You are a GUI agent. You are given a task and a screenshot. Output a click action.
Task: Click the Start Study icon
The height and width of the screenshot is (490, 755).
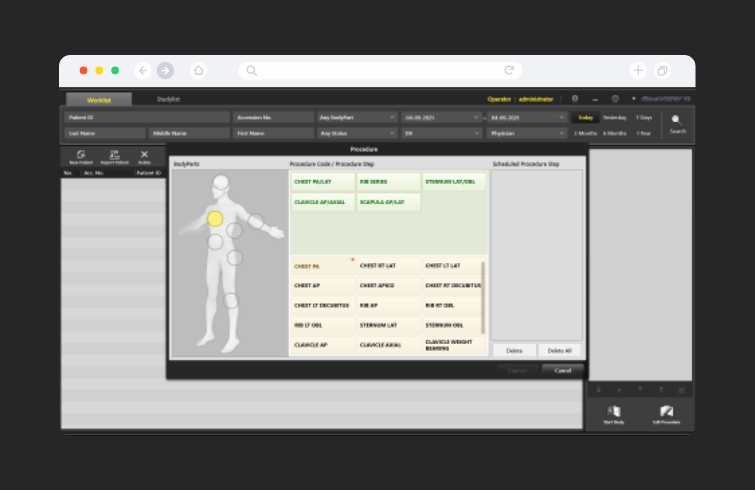pyautogui.click(x=614, y=411)
